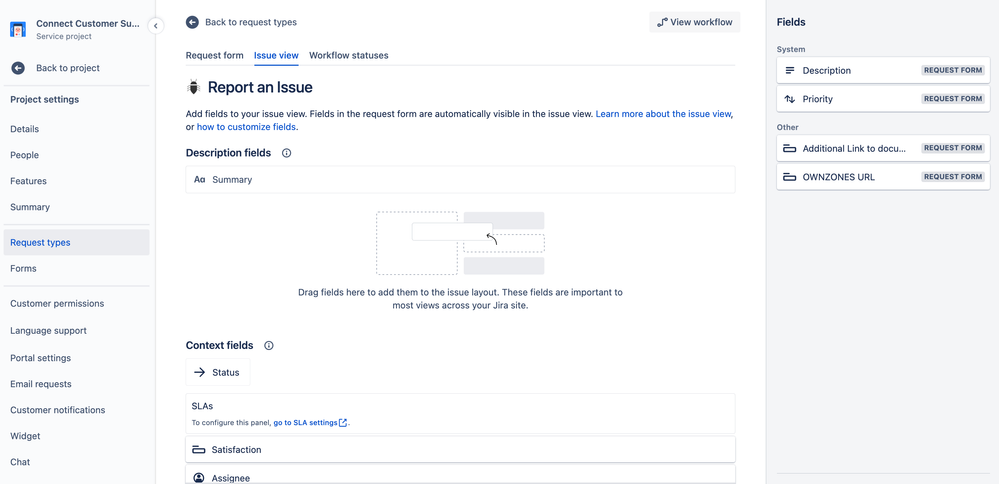This screenshot has height=484, width=999.
Task: Collapse the sidebar with the chevron button
Action: [x=155, y=25]
